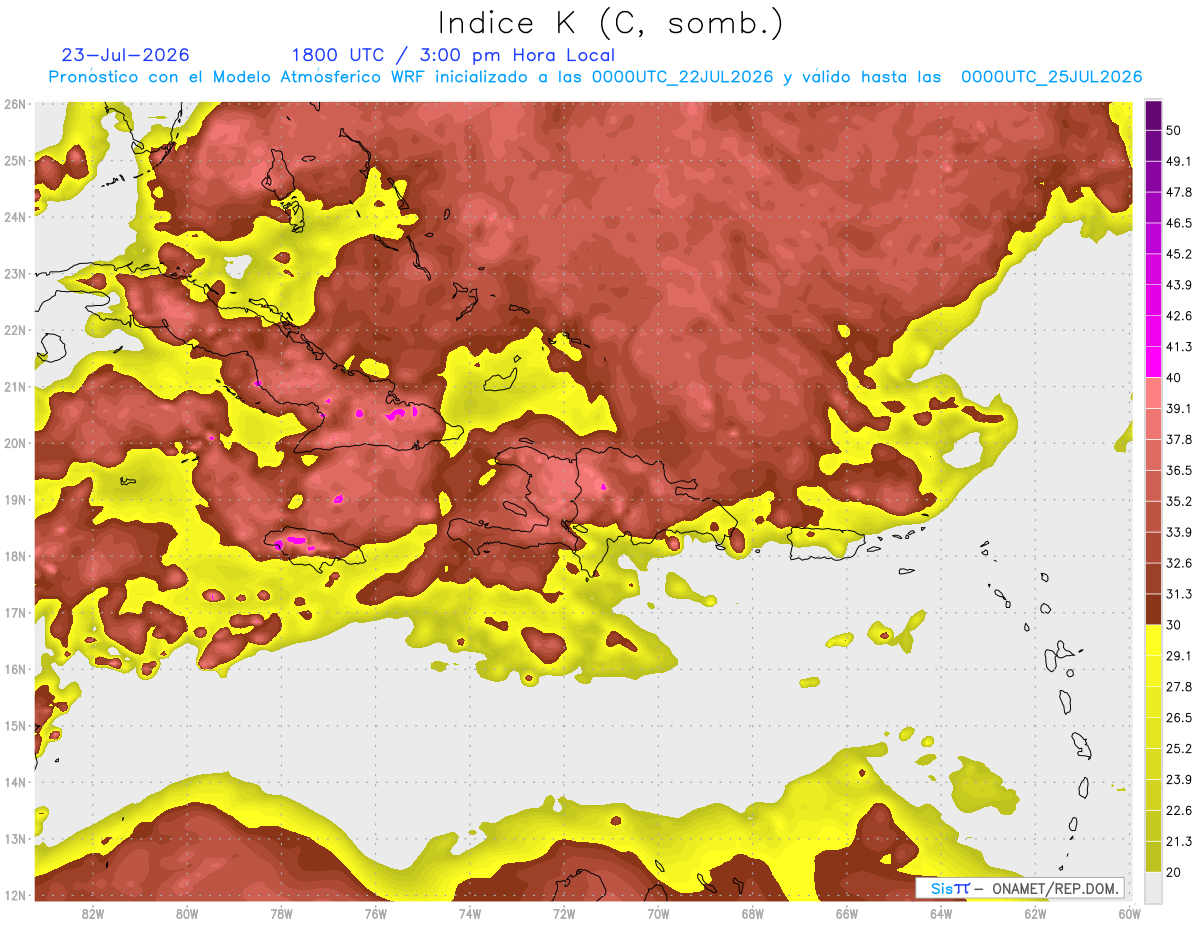The height and width of the screenshot is (927, 1200).
Task: Click the "13N" latitude label
Action: (15, 838)
